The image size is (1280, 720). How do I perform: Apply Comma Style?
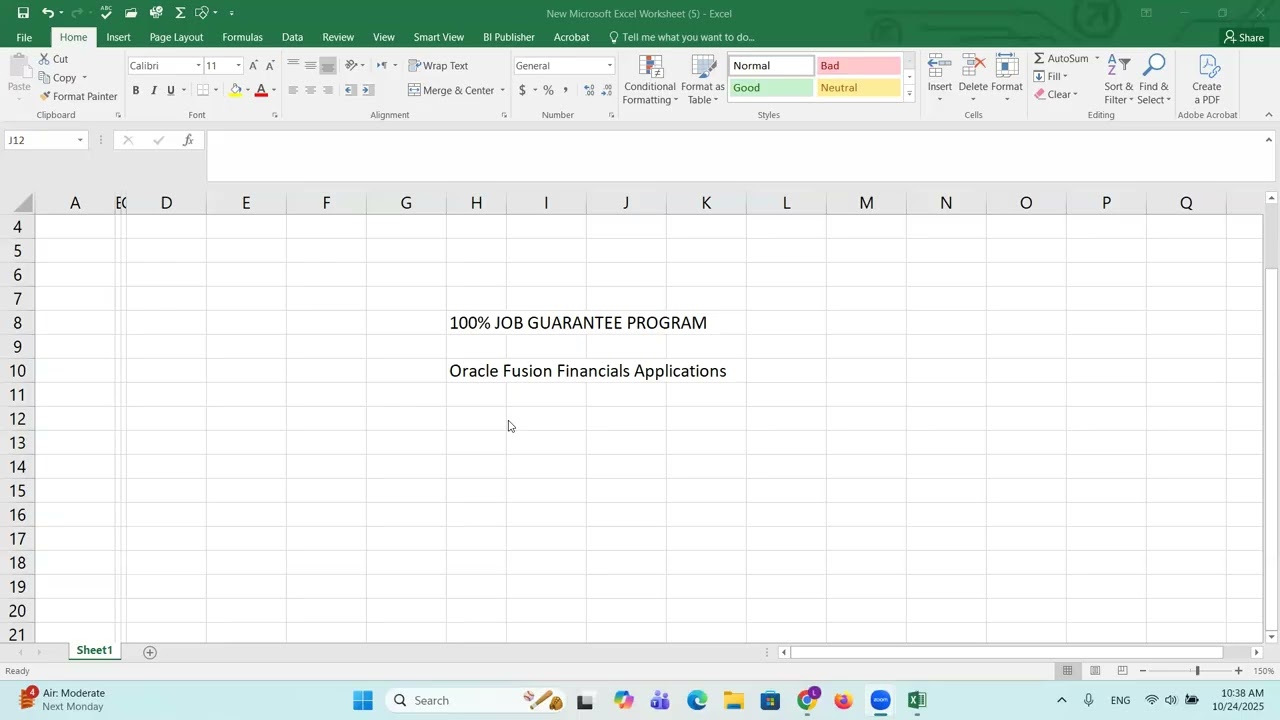(x=566, y=90)
